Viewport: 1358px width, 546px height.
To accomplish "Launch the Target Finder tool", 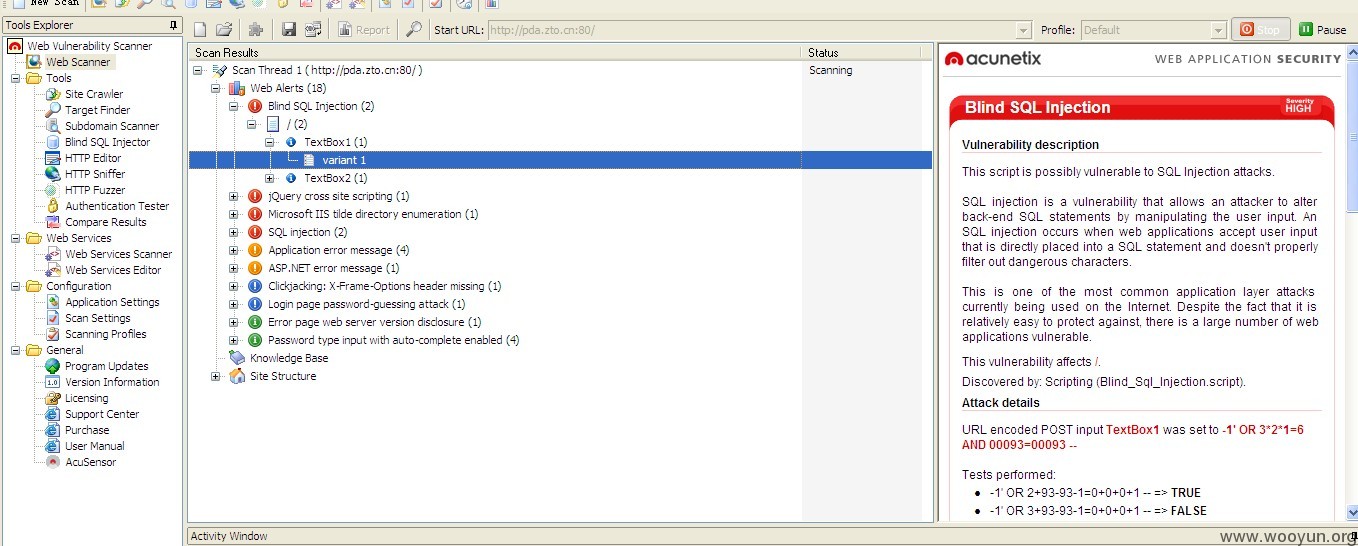I will pos(98,110).
